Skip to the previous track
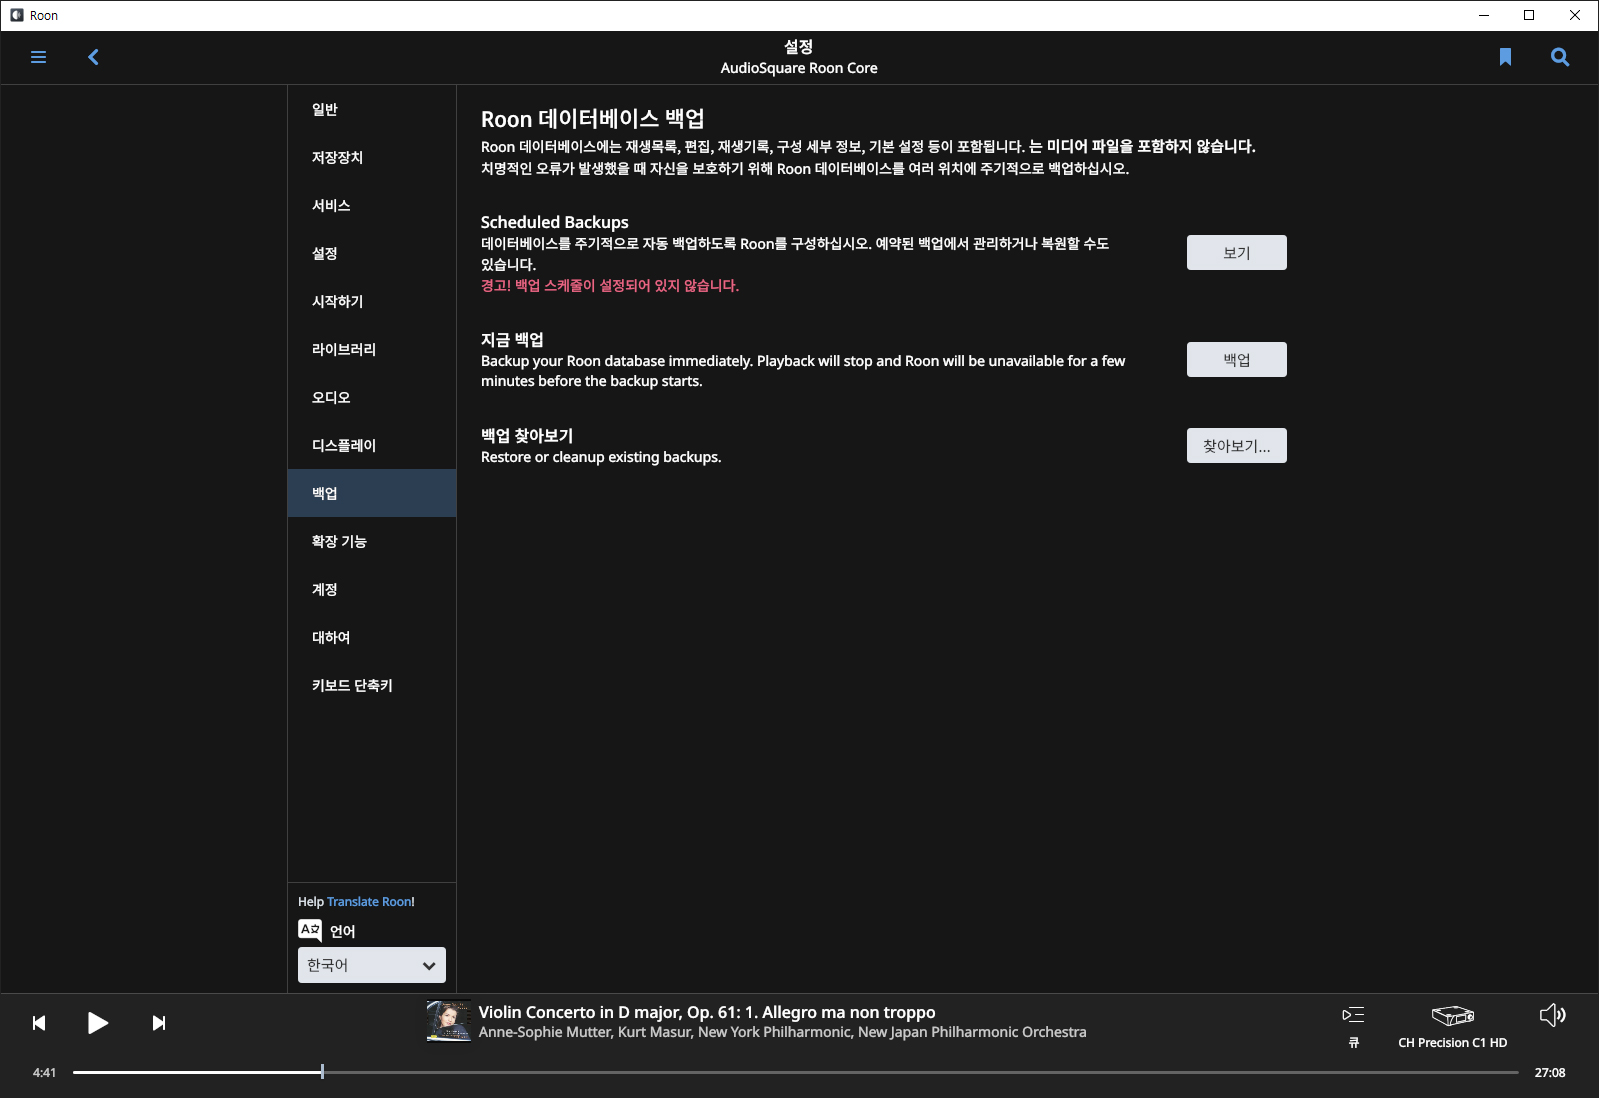Viewport: 1599px width, 1098px height. click(x=39, y=1023)
